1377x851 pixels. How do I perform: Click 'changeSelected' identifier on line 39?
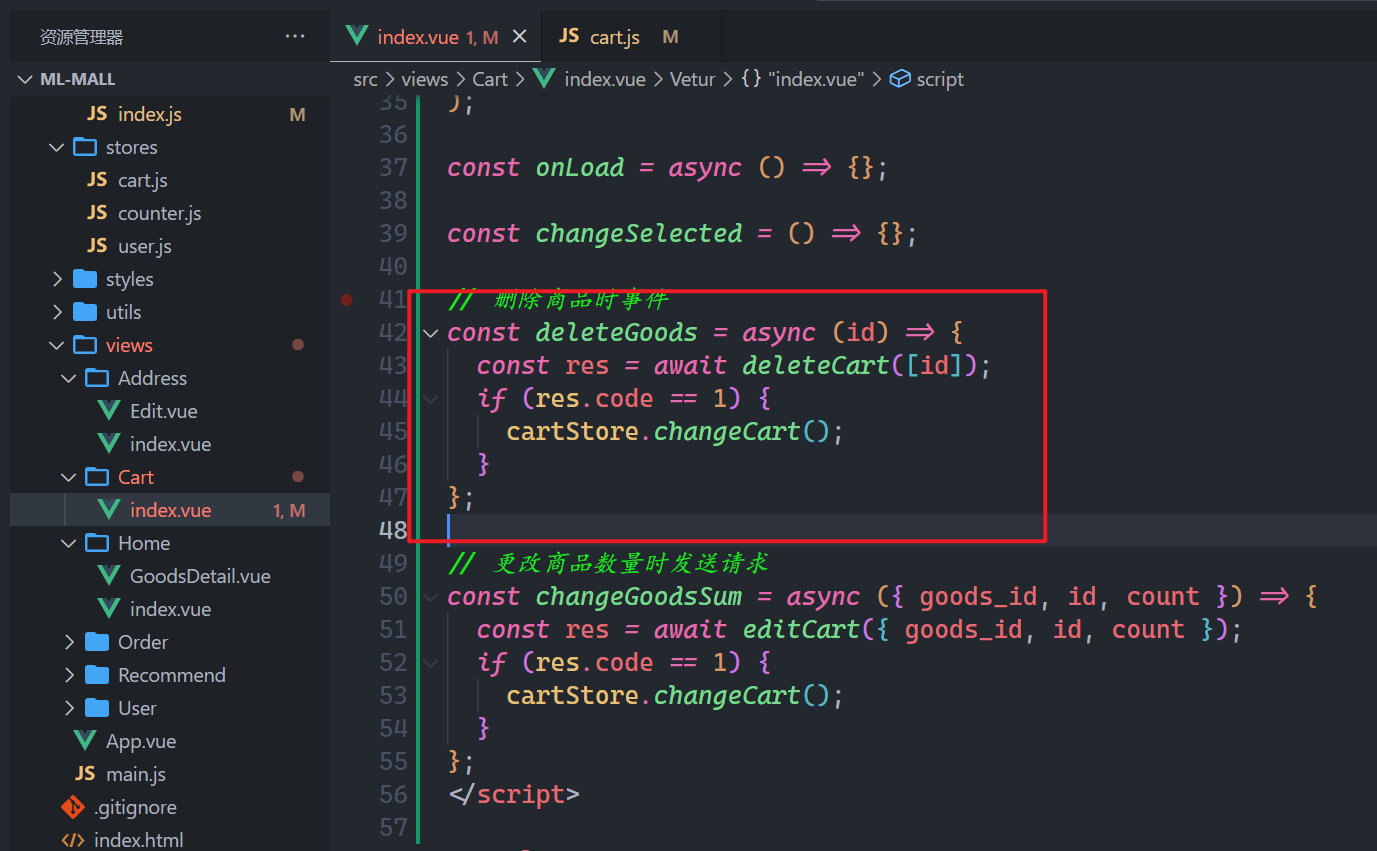639,233
